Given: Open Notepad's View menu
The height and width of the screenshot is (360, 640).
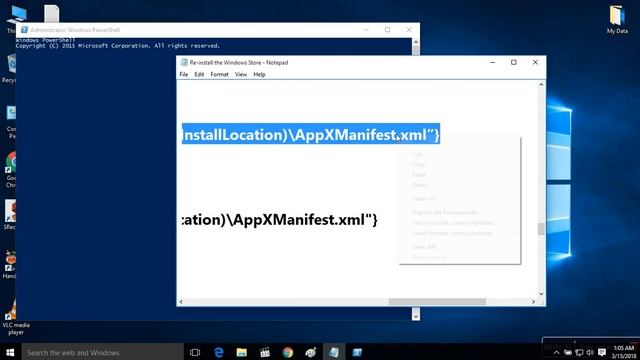Looking at the screenshot, I should click(x=241, y=74).
